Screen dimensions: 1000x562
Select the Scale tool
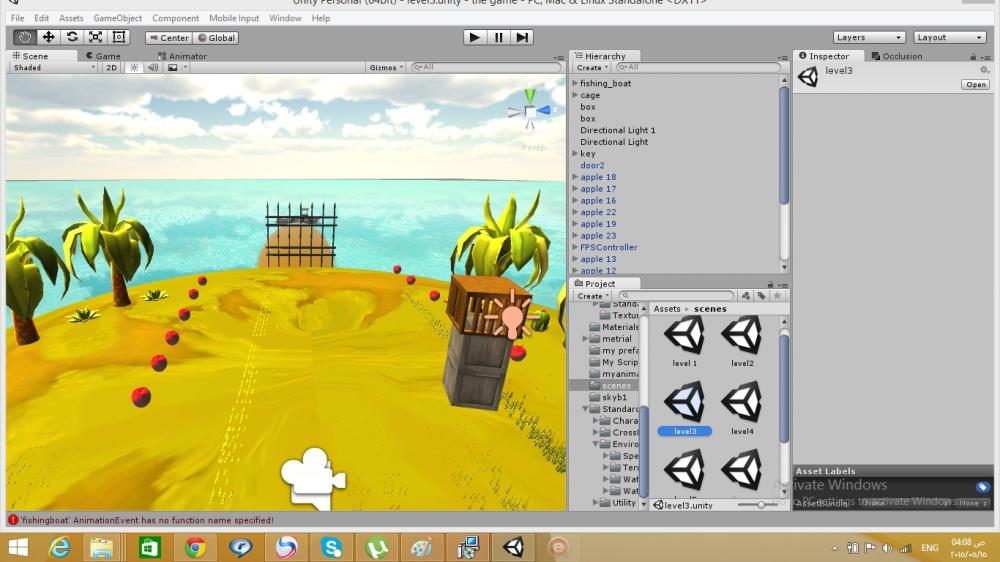pos(96,37)
